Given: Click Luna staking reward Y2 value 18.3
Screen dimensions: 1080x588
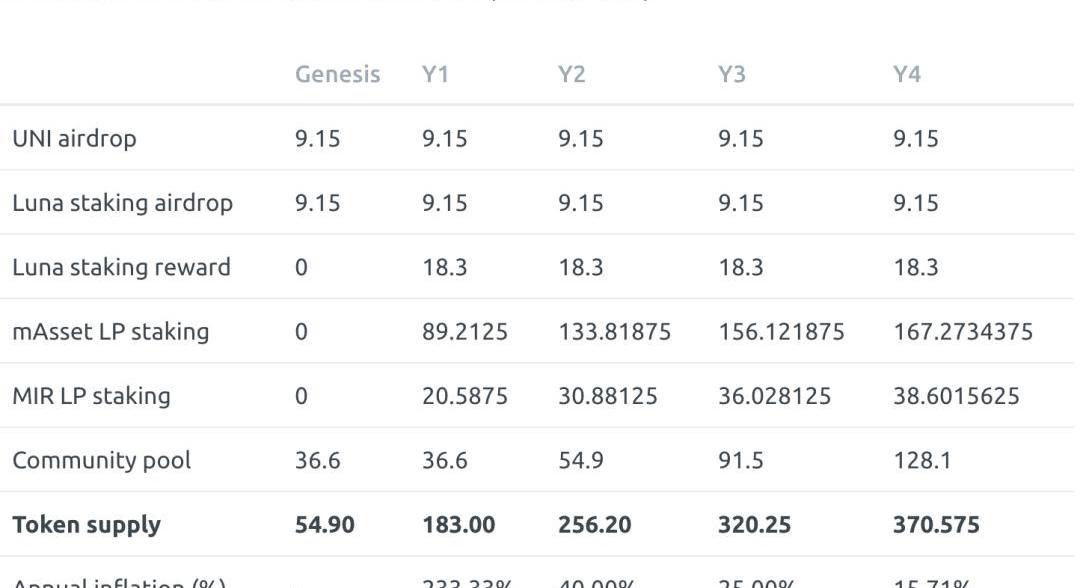Looking at the screenshot, I should (x=580, y=267).
